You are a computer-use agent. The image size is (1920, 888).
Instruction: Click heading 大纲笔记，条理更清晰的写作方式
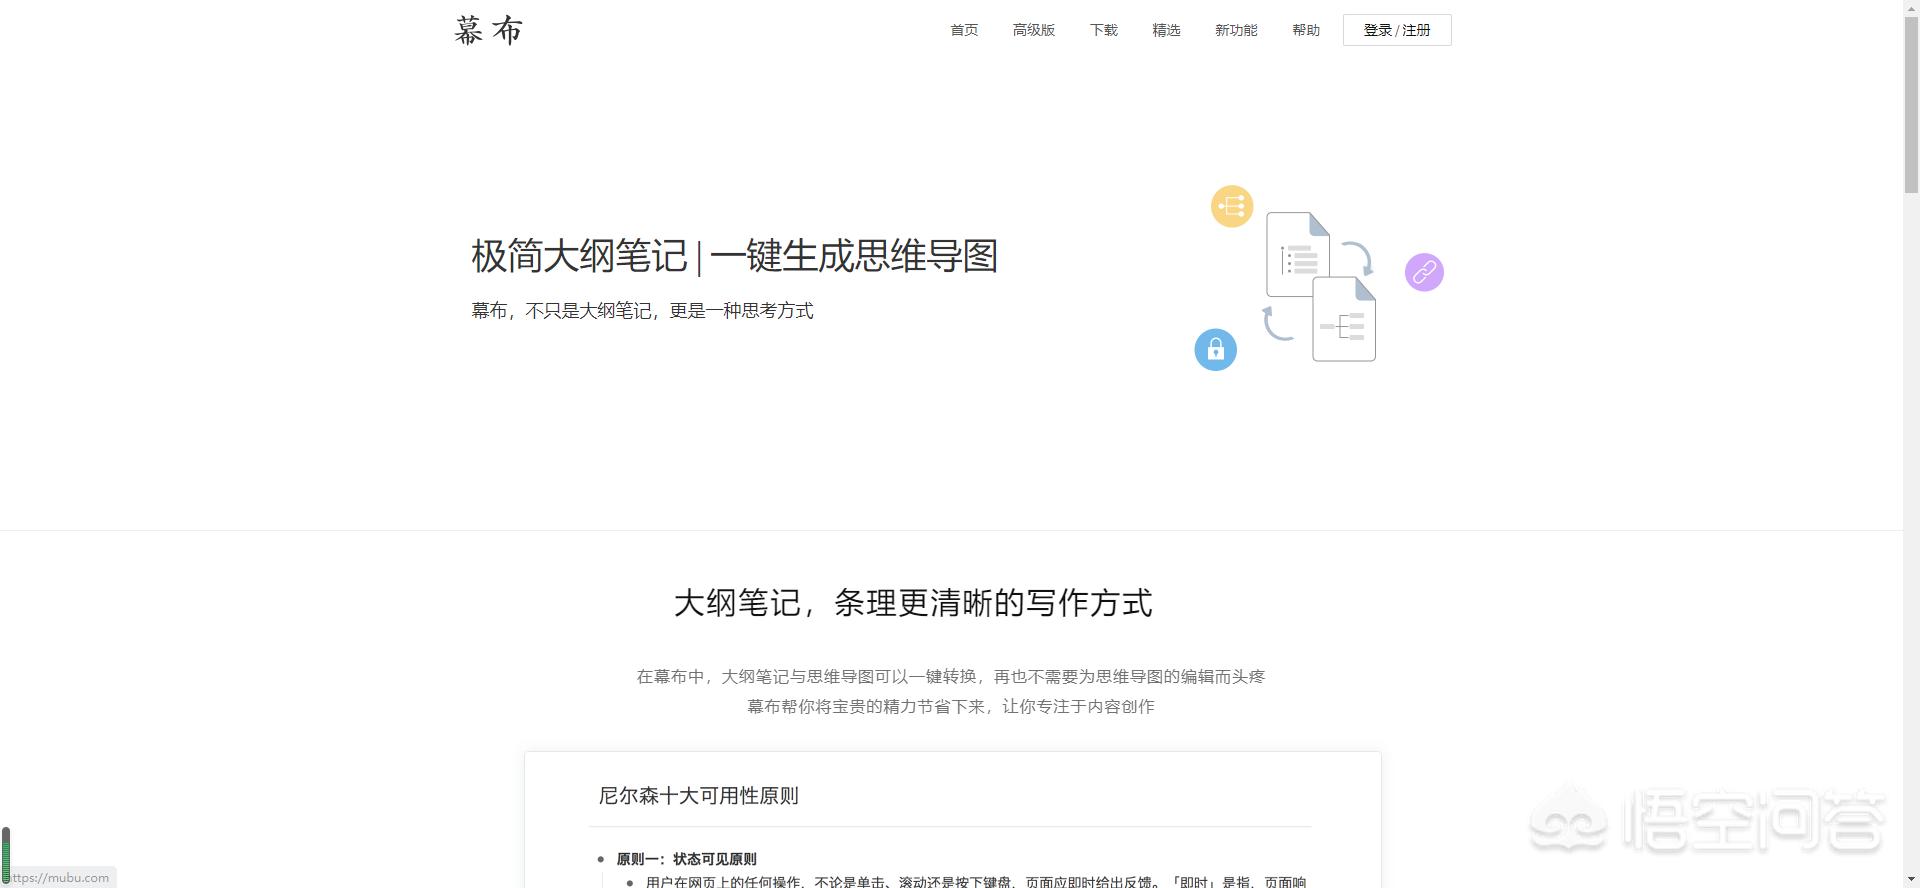coord(913,603)
